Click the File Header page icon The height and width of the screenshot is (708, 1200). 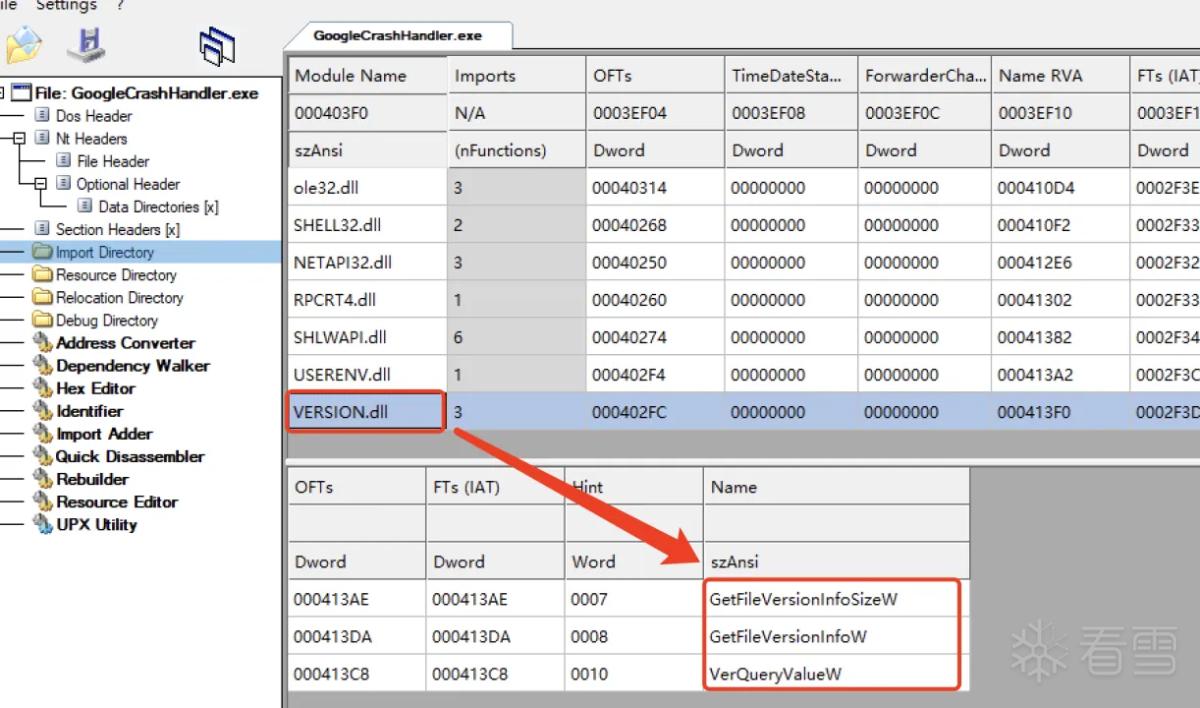pos(64,161)
